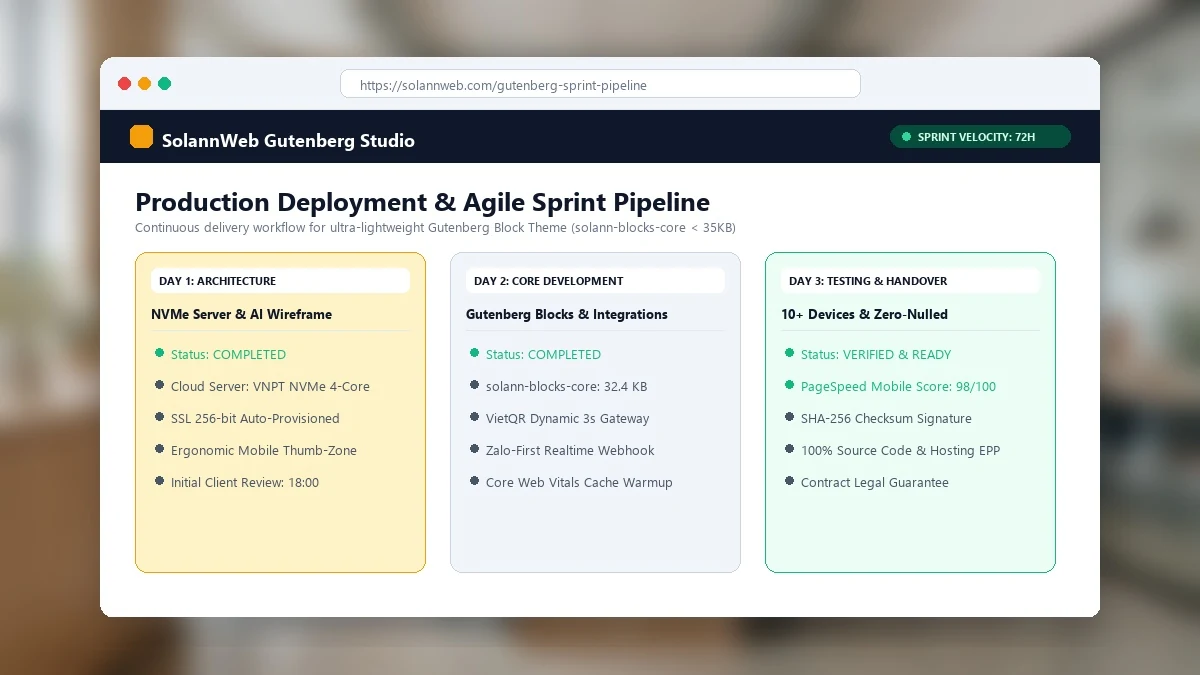Click the green window dot in browser chrome
Screen dimensions: 1200x675
164,84
